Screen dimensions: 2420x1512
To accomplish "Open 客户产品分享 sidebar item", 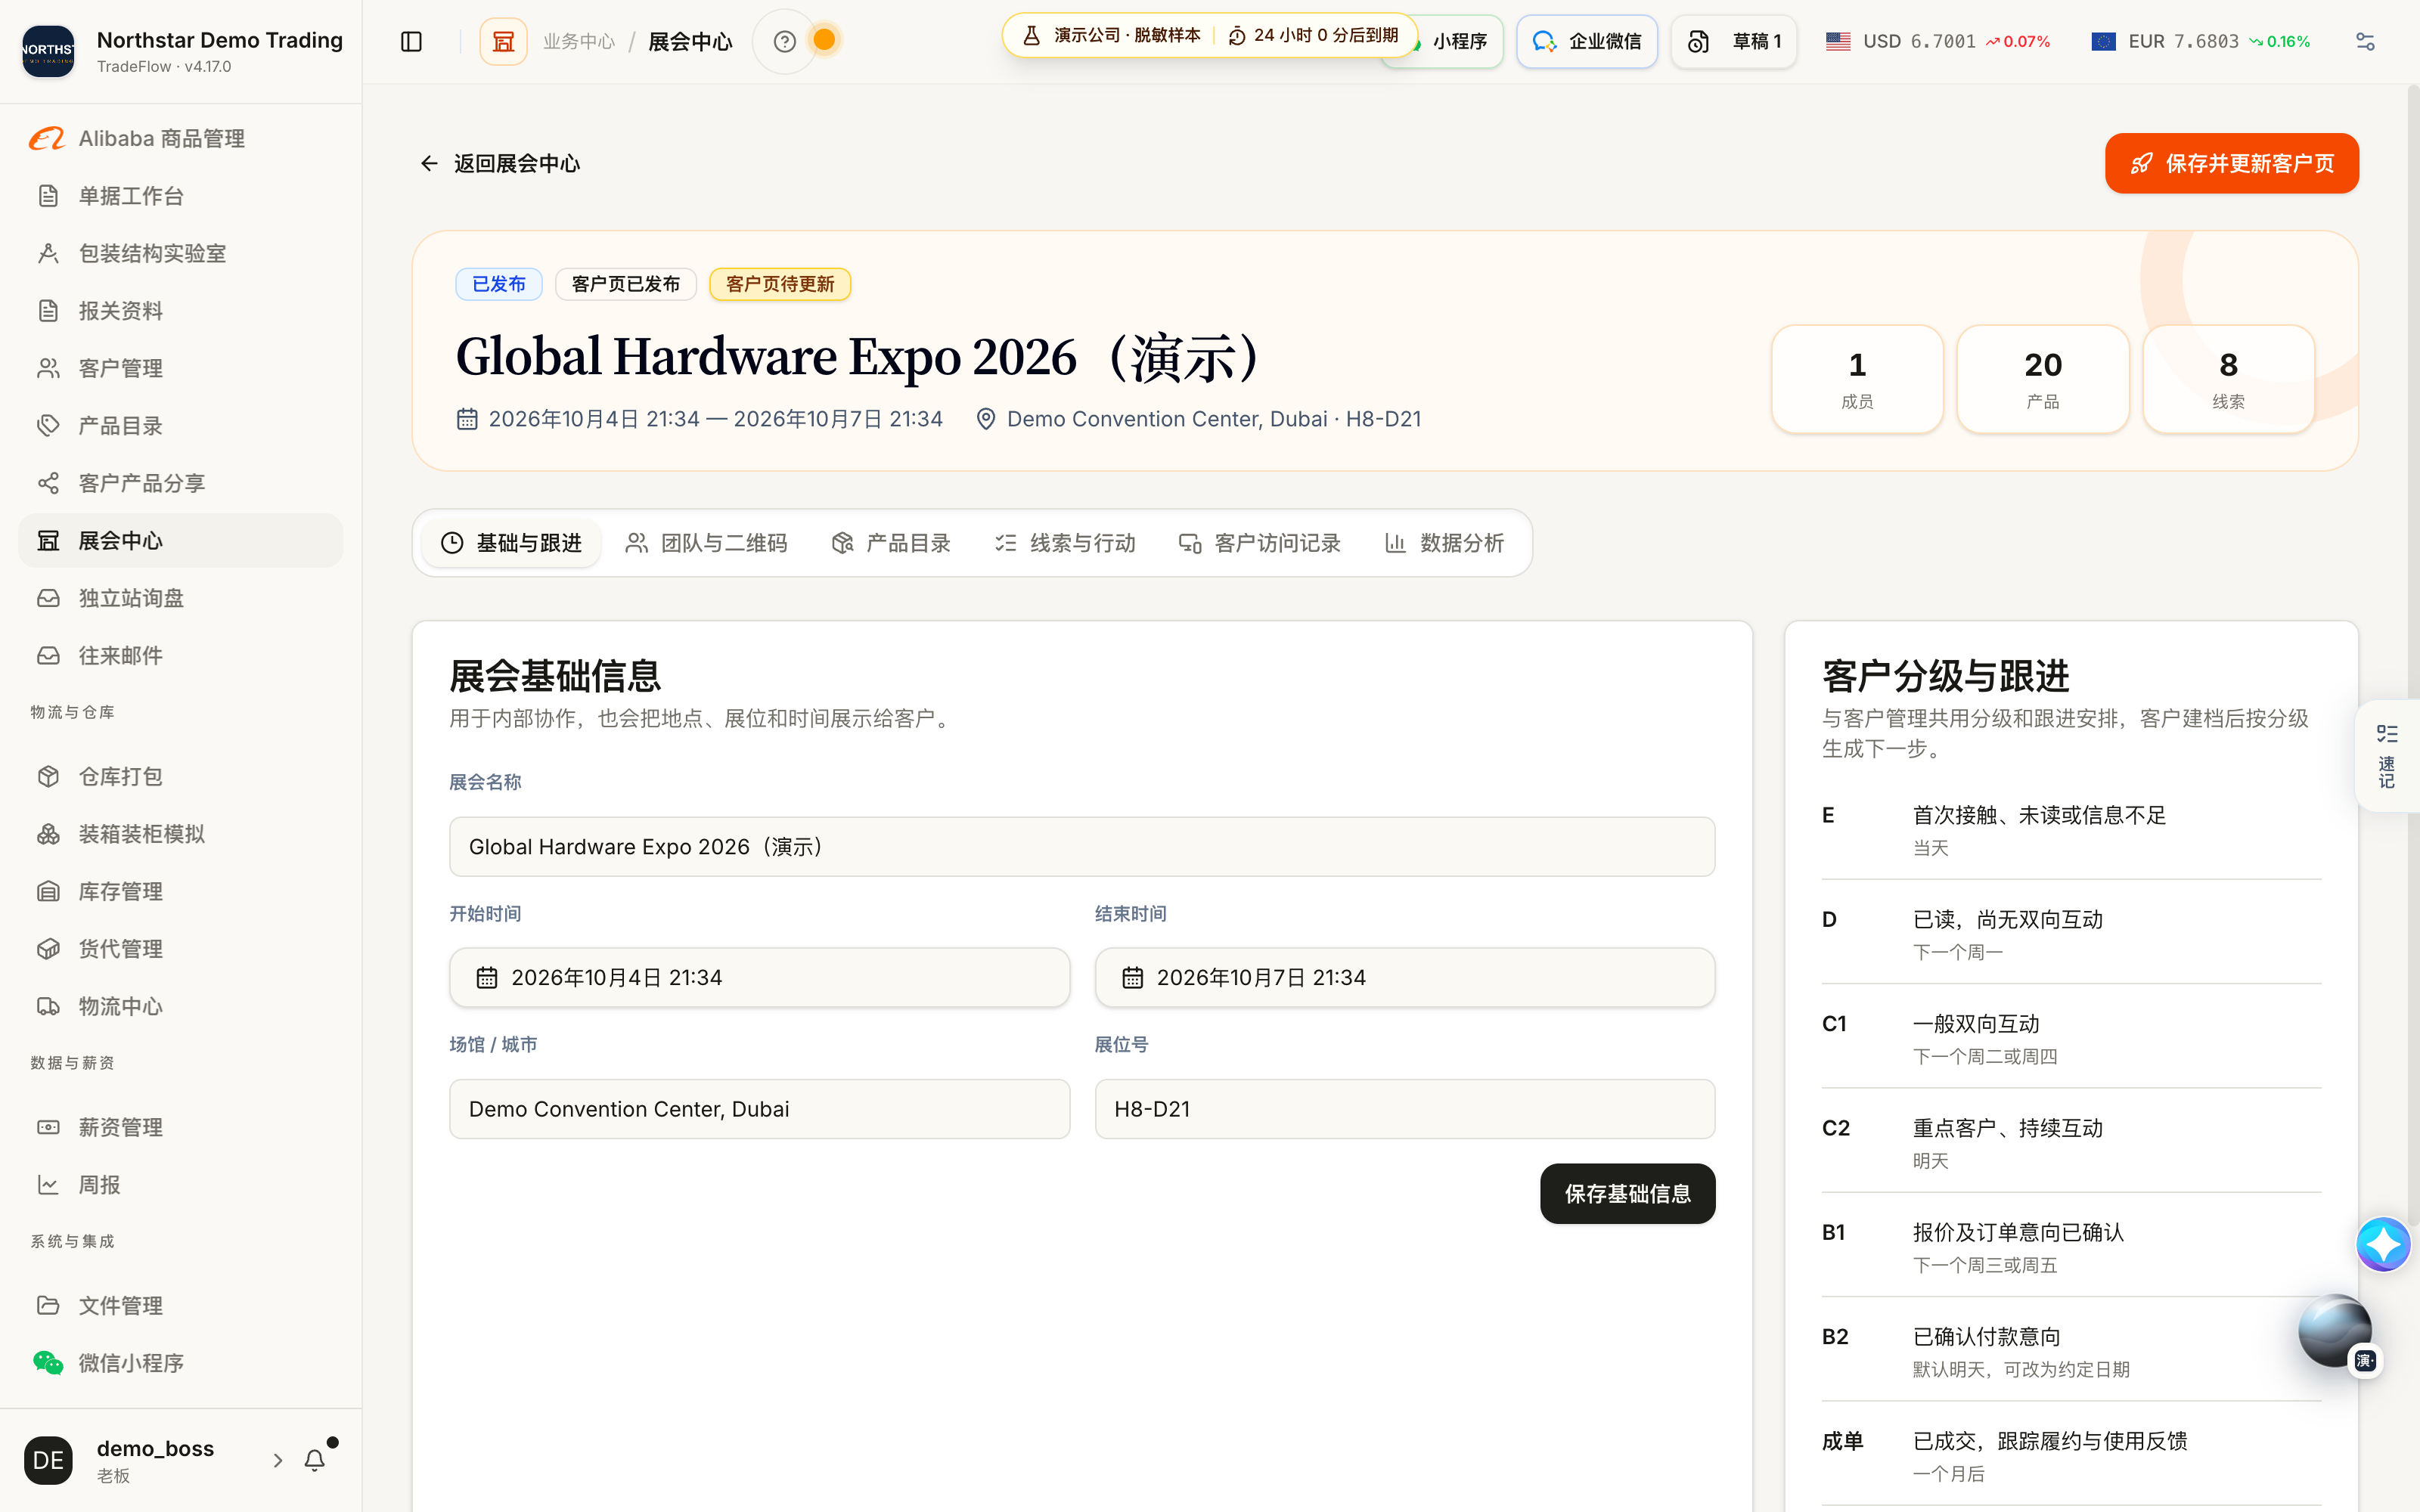I will [x=181, y=483].
